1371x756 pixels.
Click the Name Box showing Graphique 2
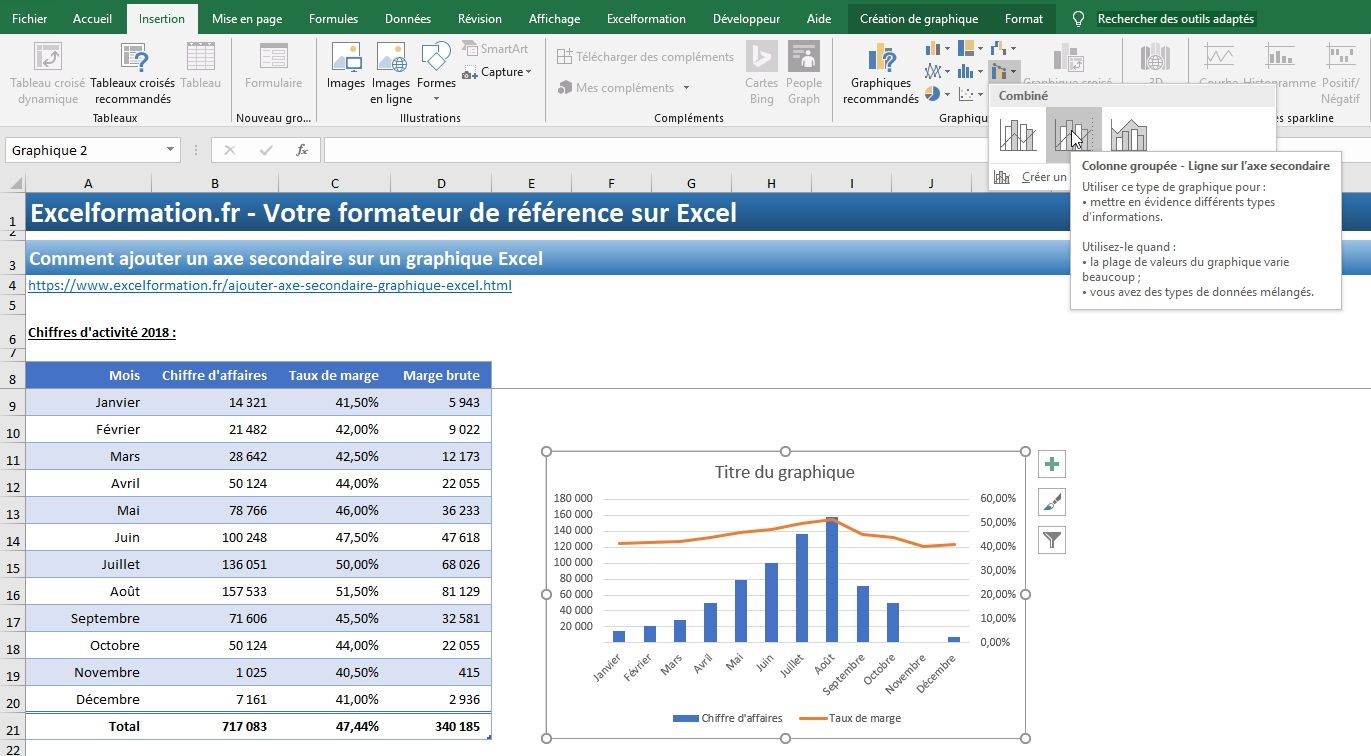(x=84, y=150)
